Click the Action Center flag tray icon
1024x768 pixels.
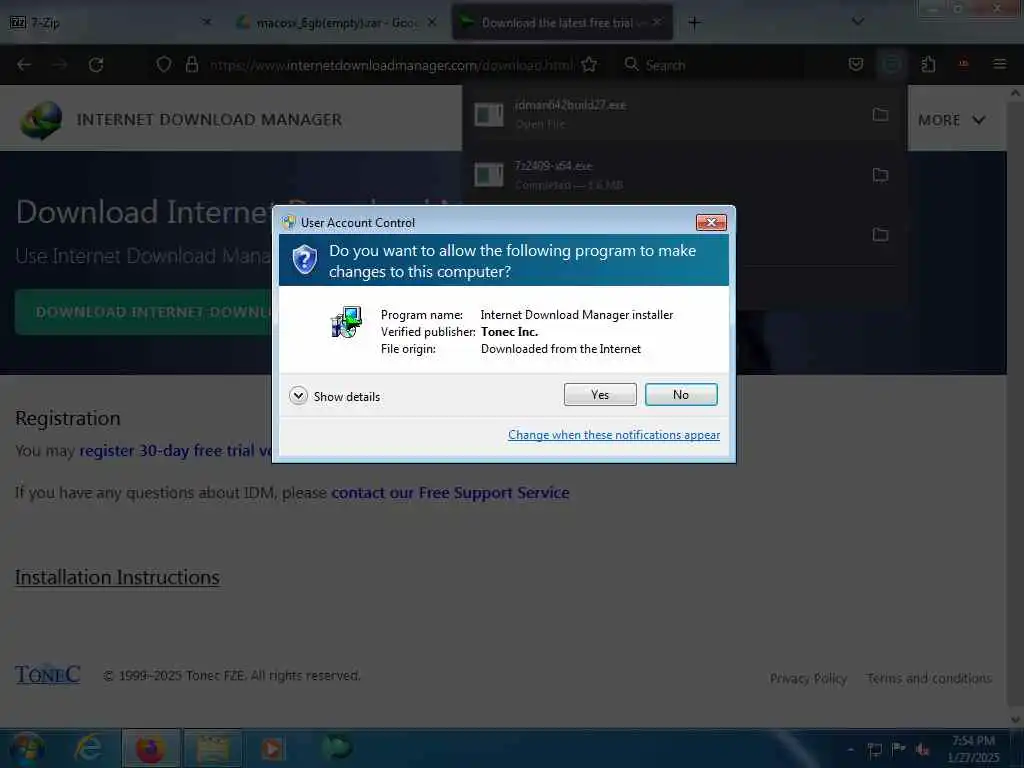(x=899, y=749)
